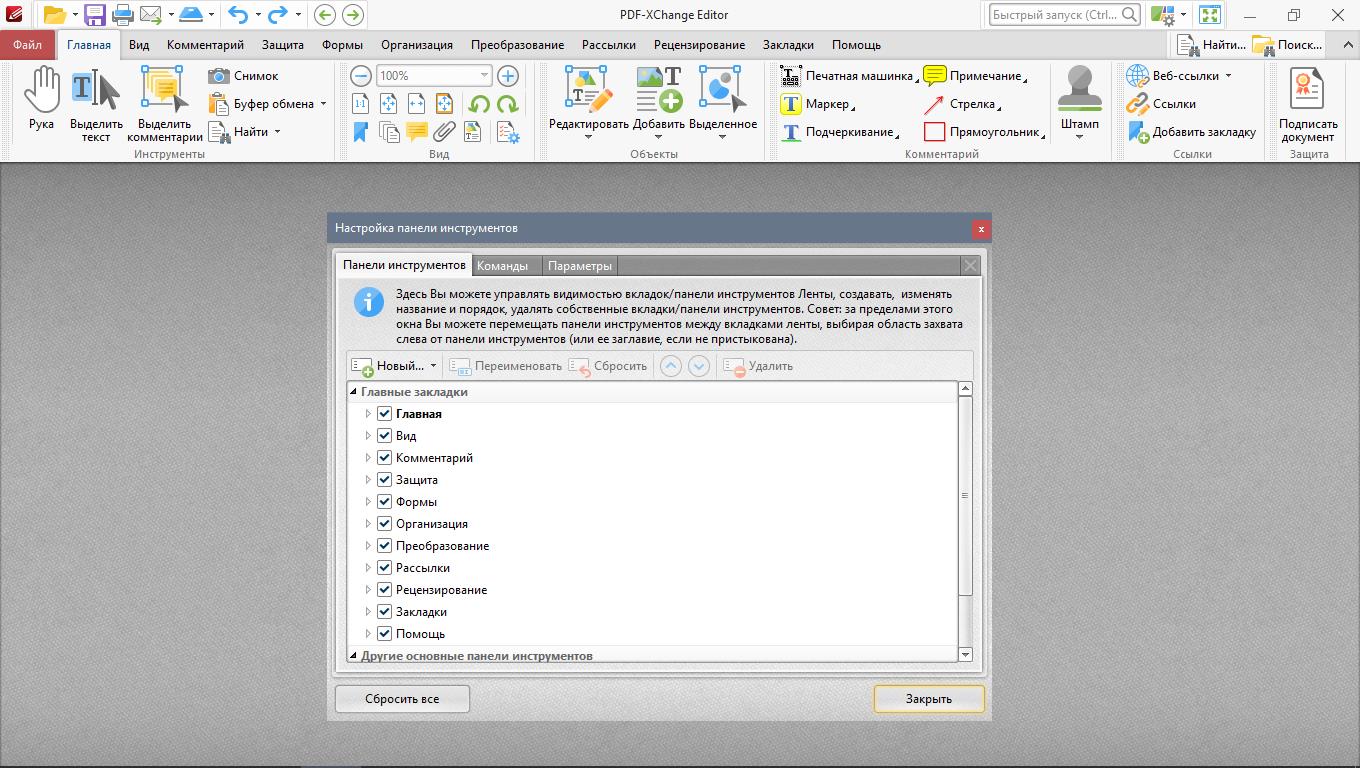
Task: Open bookmarks pane via blue bookmark icon
Action: (x=361, y=132)
